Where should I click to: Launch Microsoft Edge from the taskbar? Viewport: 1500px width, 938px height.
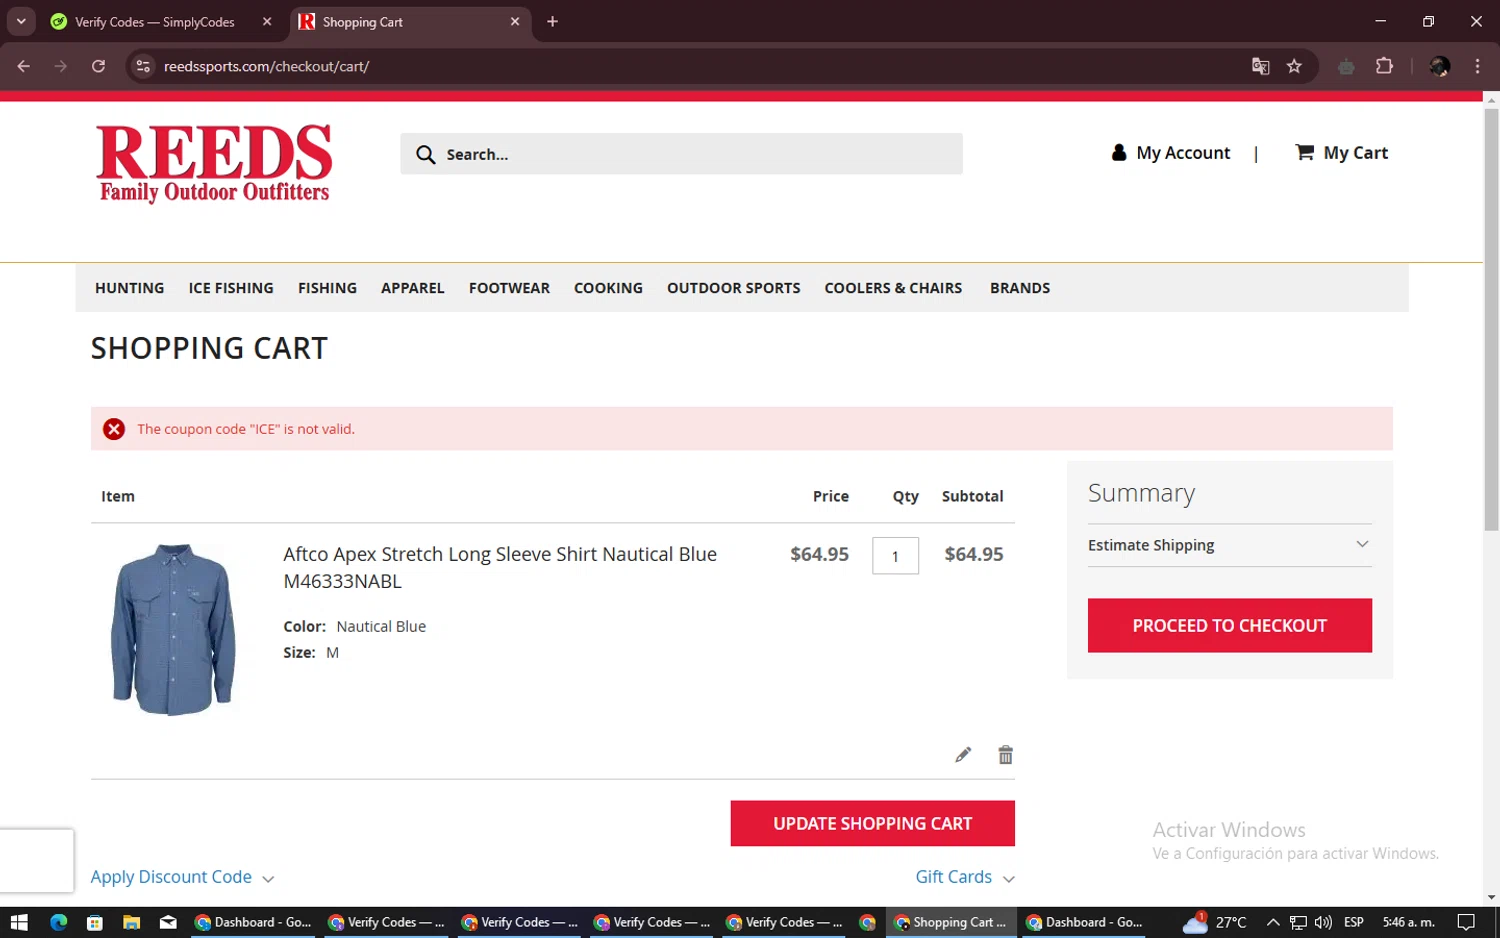pos(58,922)
